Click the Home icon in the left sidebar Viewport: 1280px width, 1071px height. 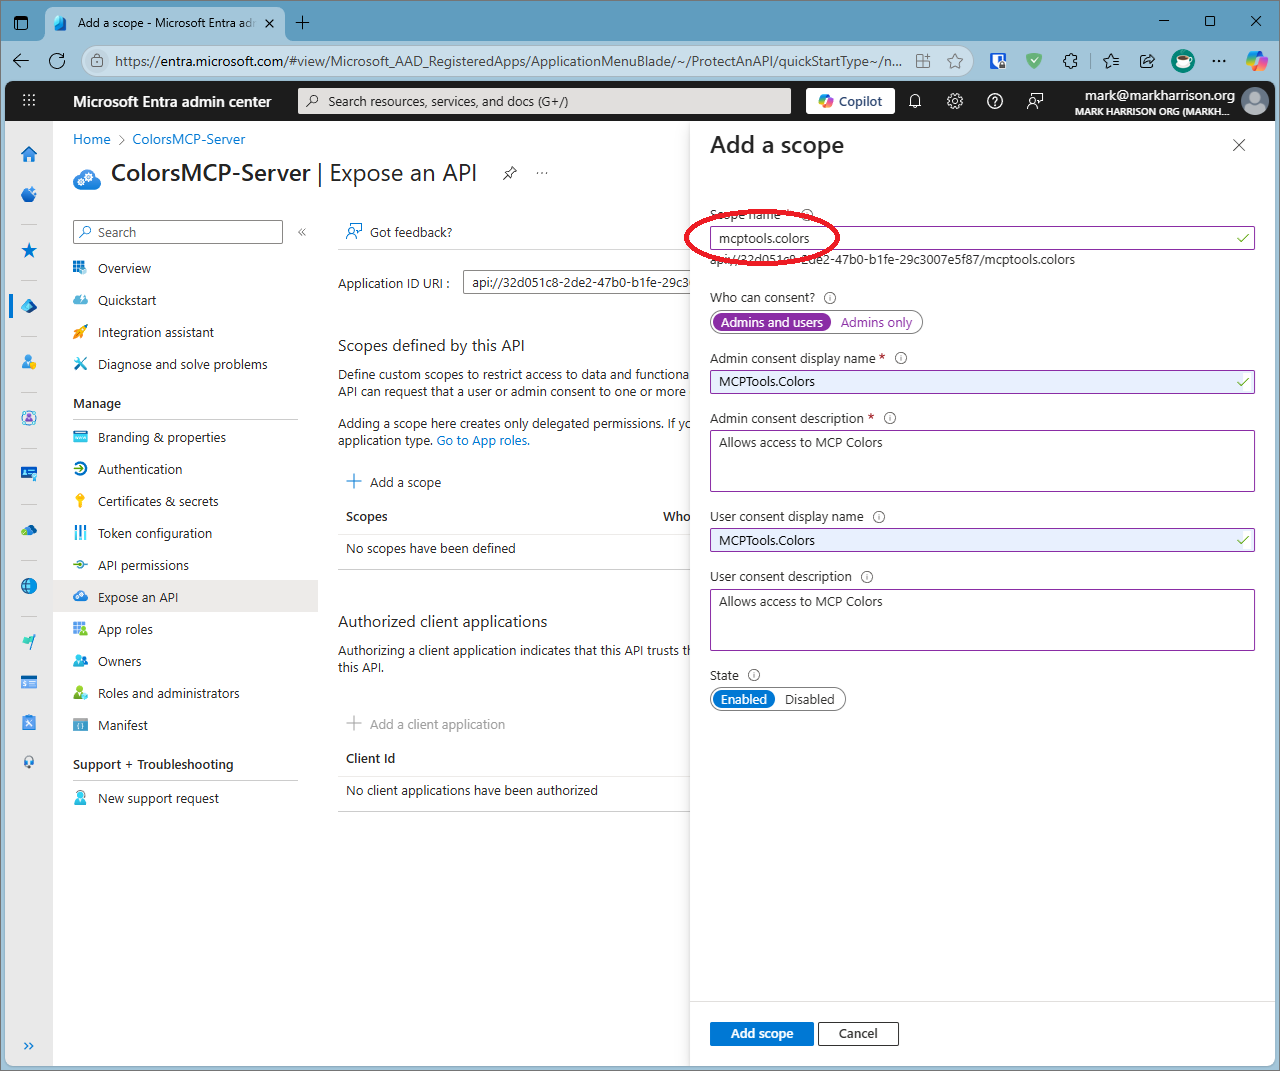(x=28, y=155)
